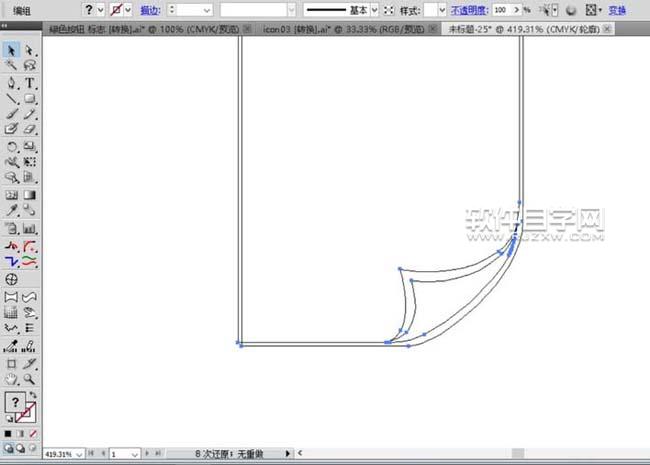Screen dimensions: 650x465
Task: Select the Rotate tool
Action: click(12, 146)
